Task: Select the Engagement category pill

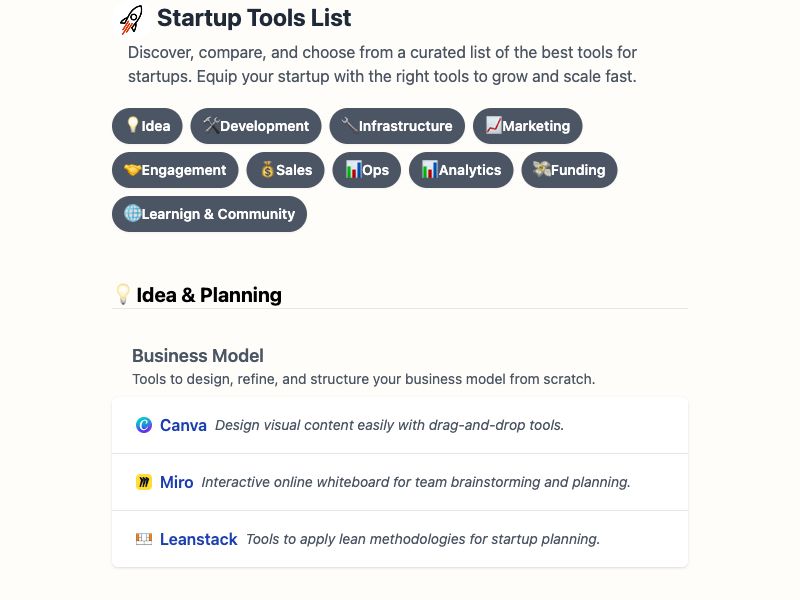Action: [175, 170]
